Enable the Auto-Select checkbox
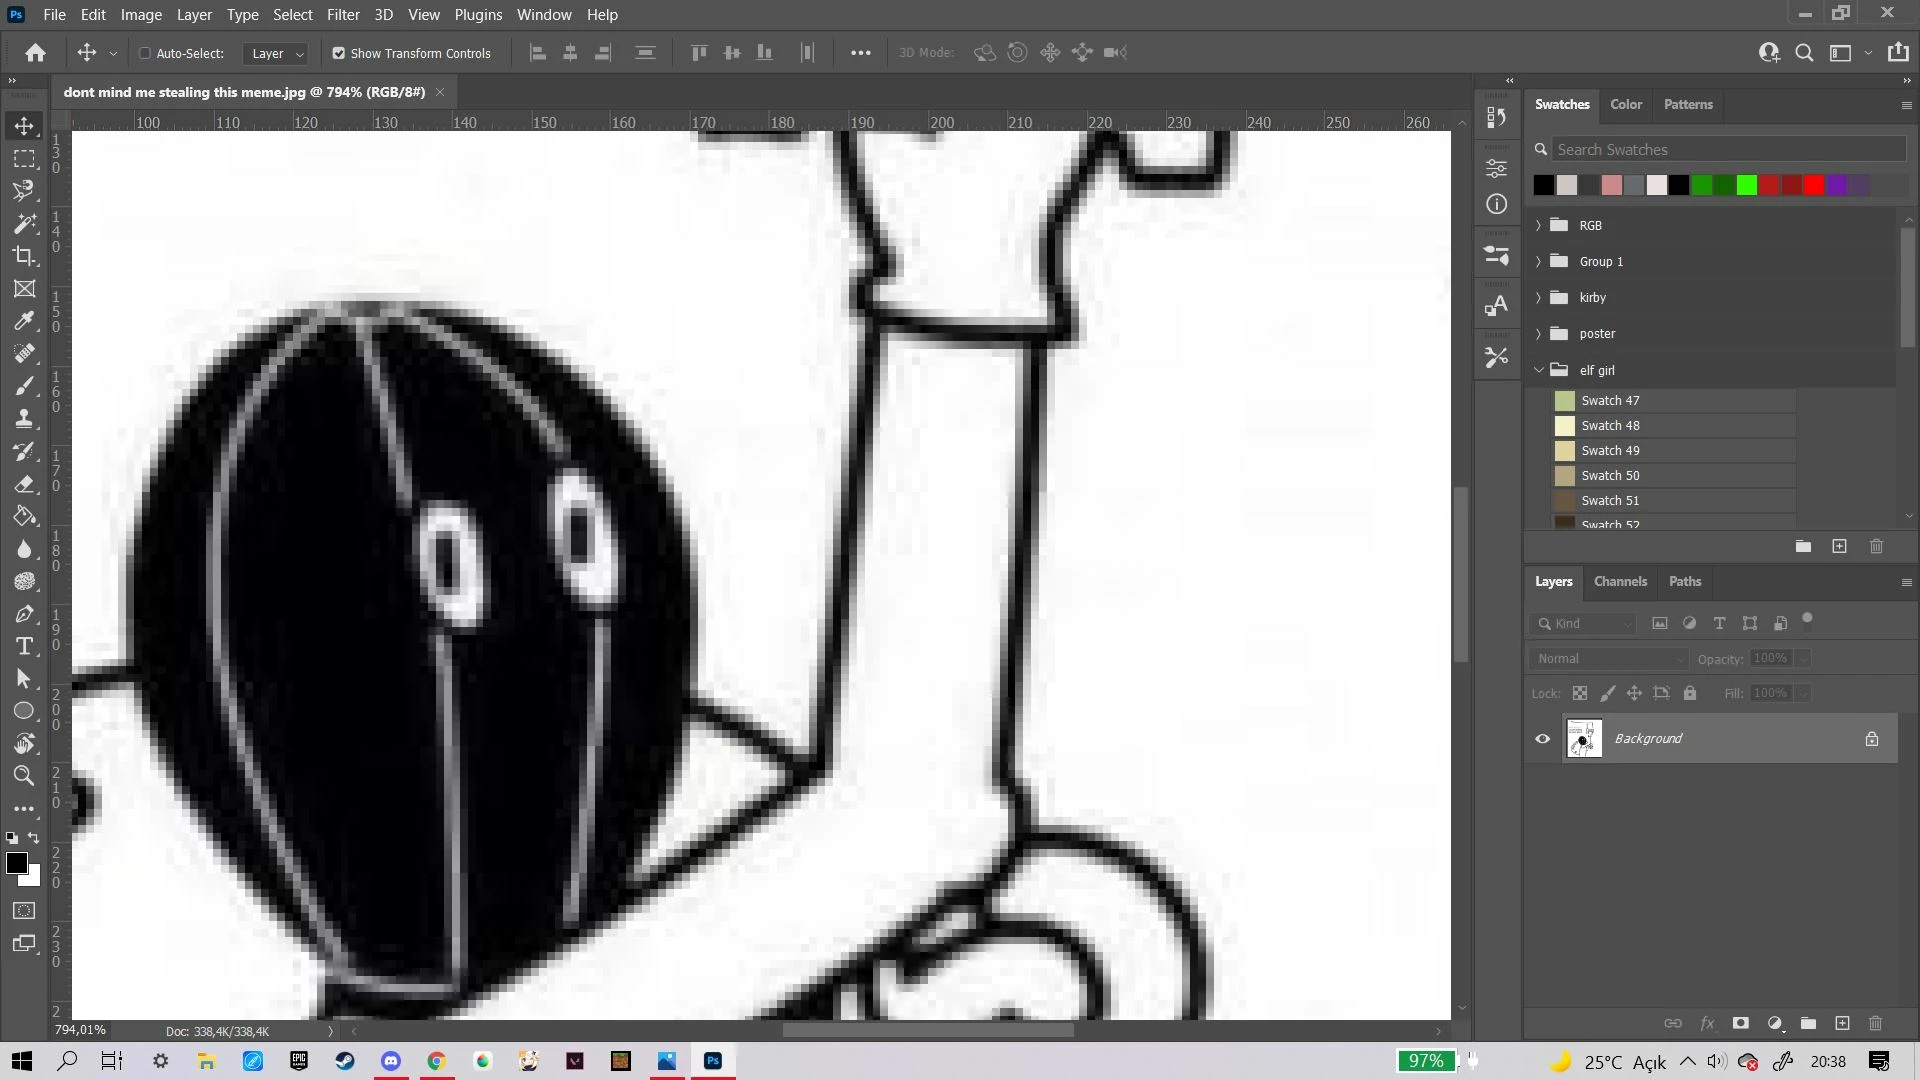This screenshot has height=1080, width=1920. click(x=145, y=53)
